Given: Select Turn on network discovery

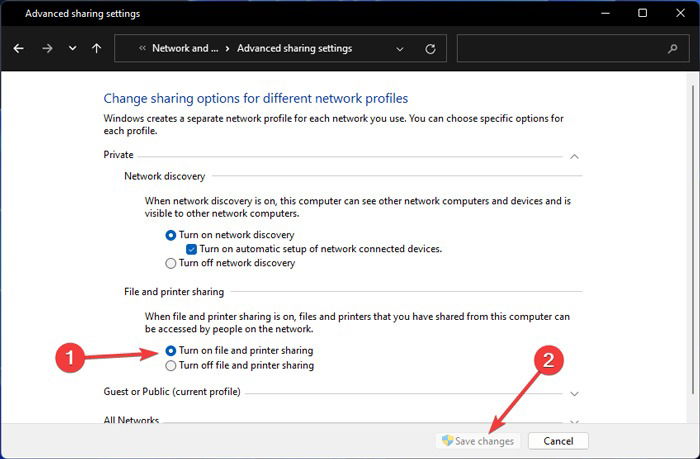Looking at the screenshot, I should [x=171, y=235].
